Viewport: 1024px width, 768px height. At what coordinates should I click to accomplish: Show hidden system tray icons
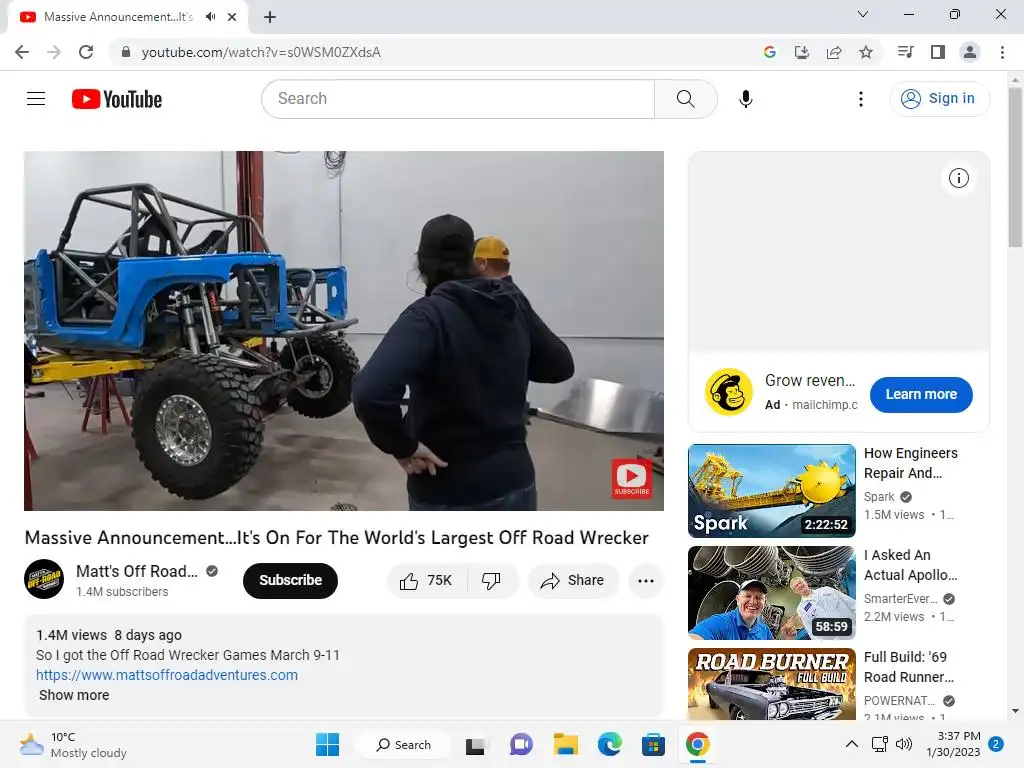point(852,744)
